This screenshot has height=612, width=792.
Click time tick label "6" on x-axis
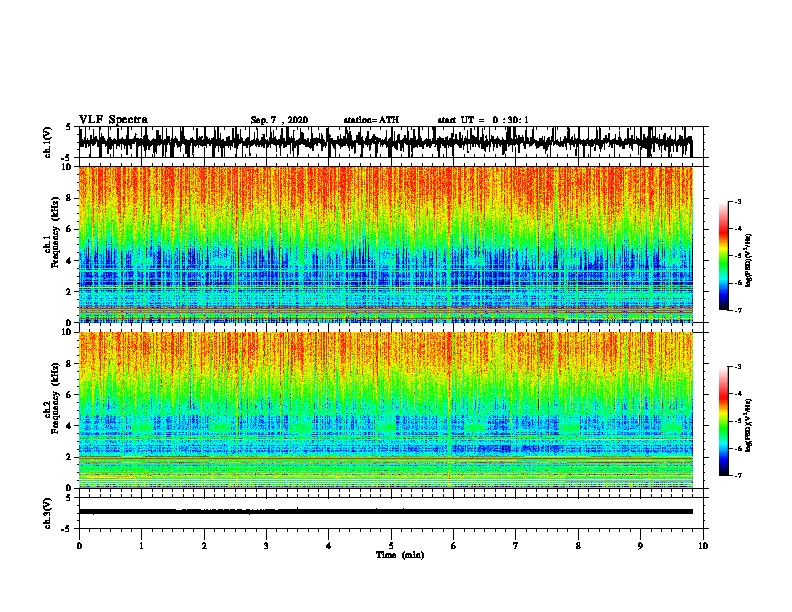pyautogui.click(x=454, y=546)
